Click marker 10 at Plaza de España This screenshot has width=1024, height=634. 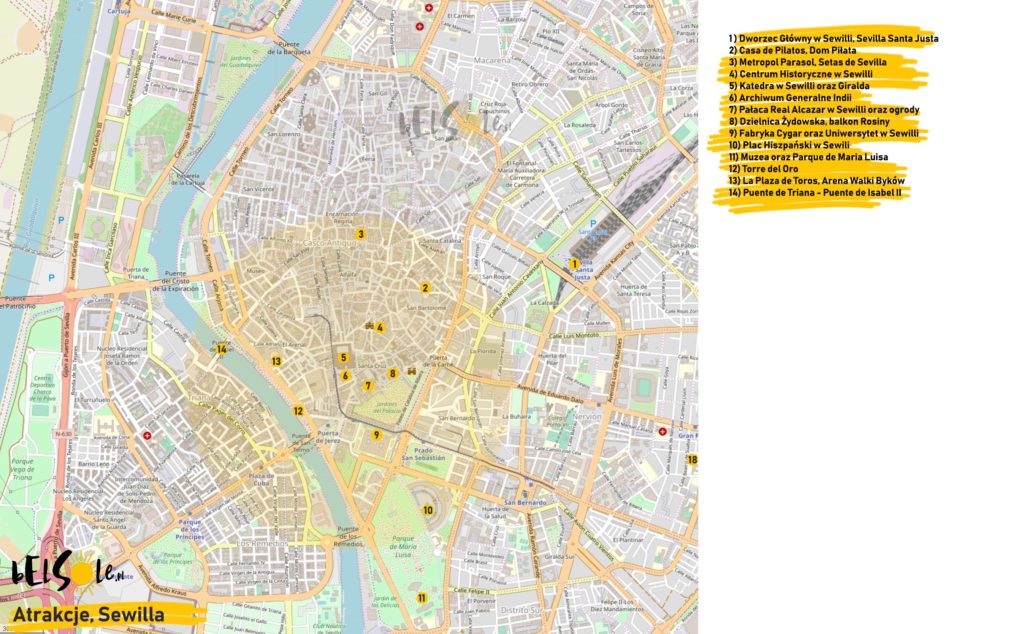click(427, 510)
